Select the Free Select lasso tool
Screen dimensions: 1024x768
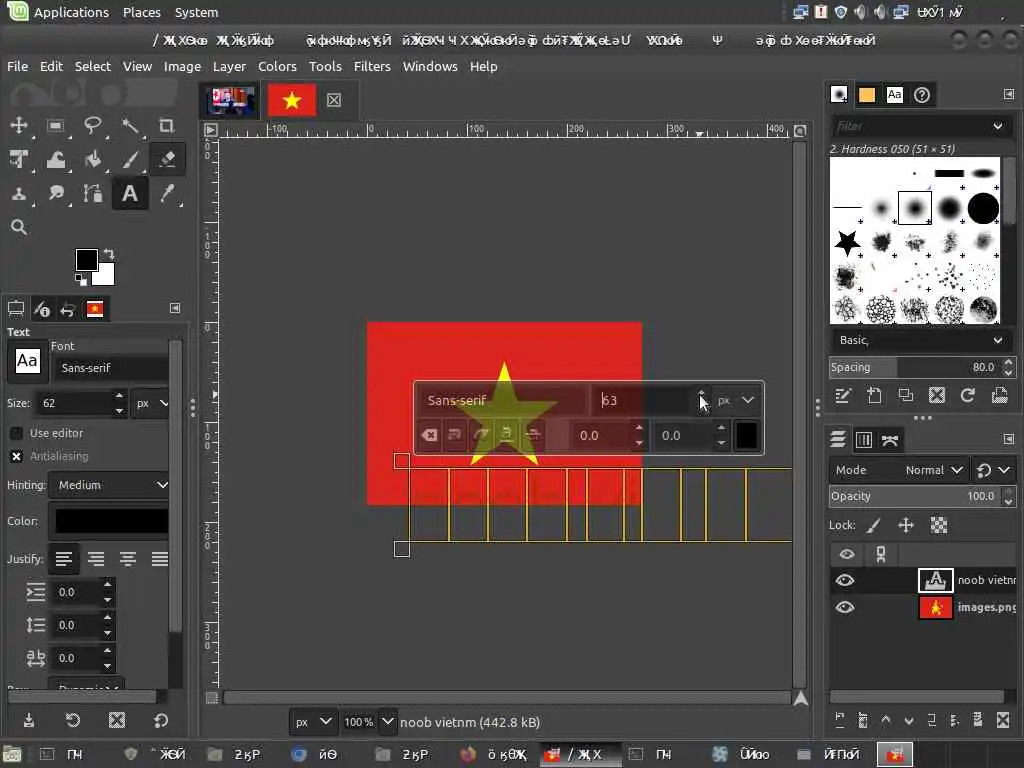[x=93, y=125]
